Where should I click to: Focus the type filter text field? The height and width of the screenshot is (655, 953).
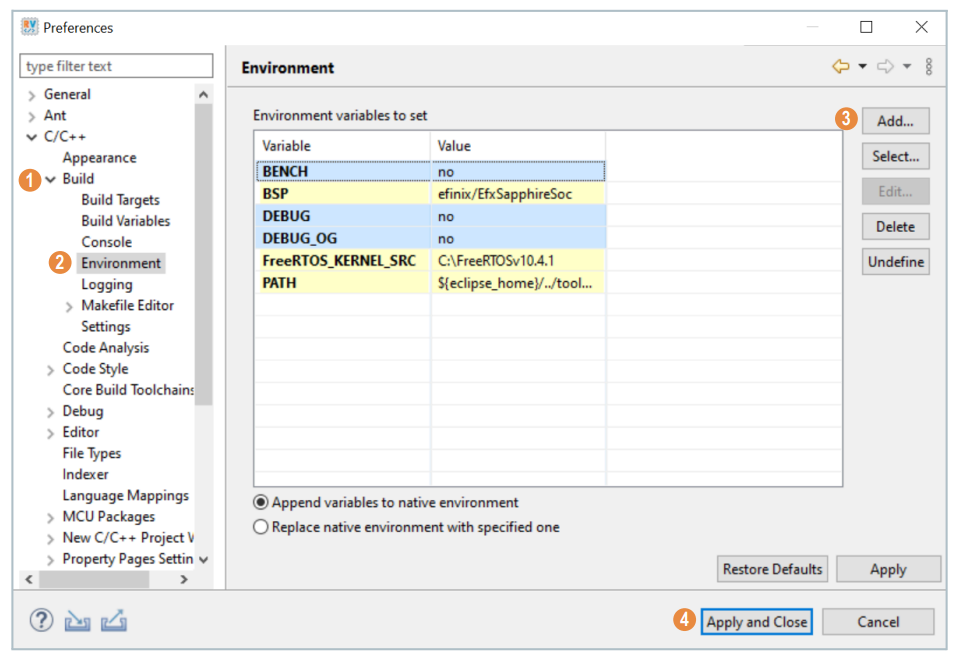(x=116, y=66)
